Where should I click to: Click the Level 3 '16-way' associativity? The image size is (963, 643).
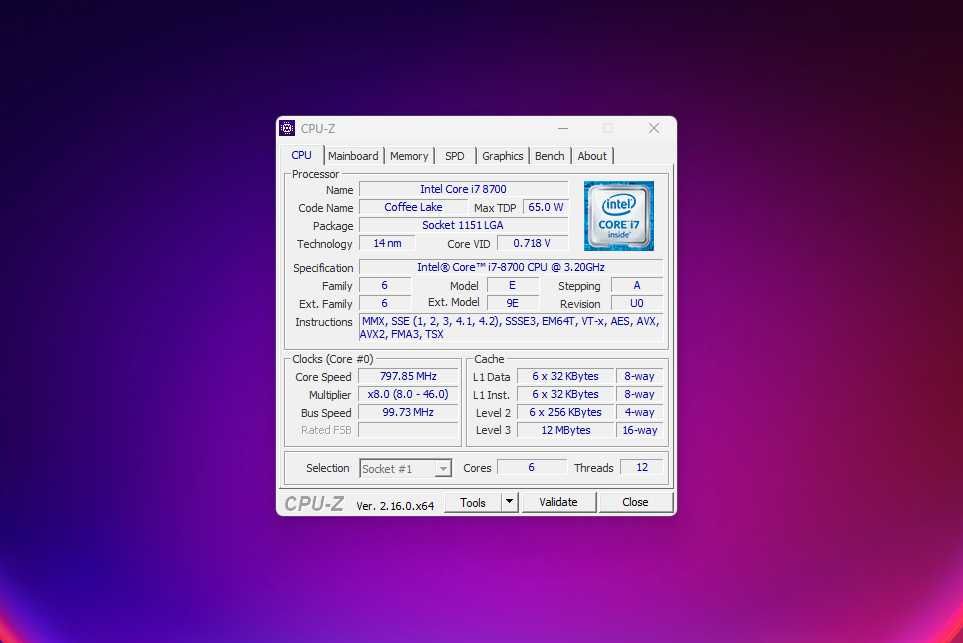click(639, 430)
